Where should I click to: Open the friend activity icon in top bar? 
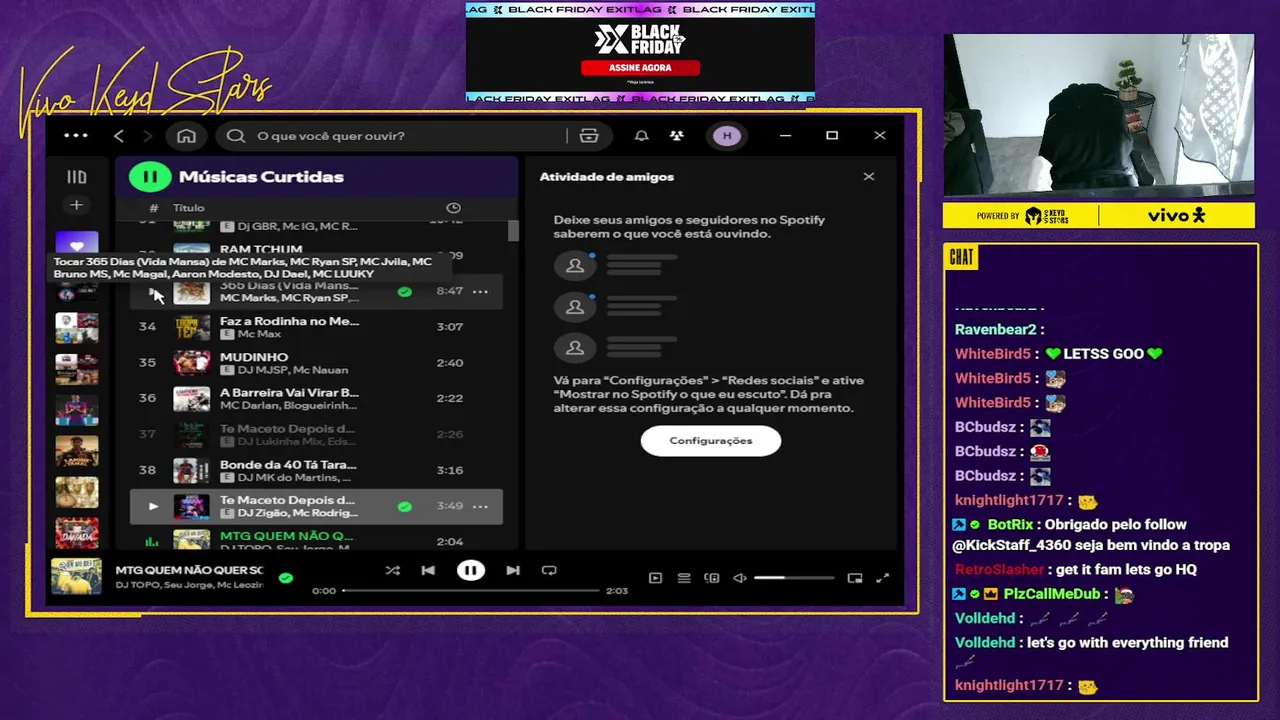click(x=677, y=136)
